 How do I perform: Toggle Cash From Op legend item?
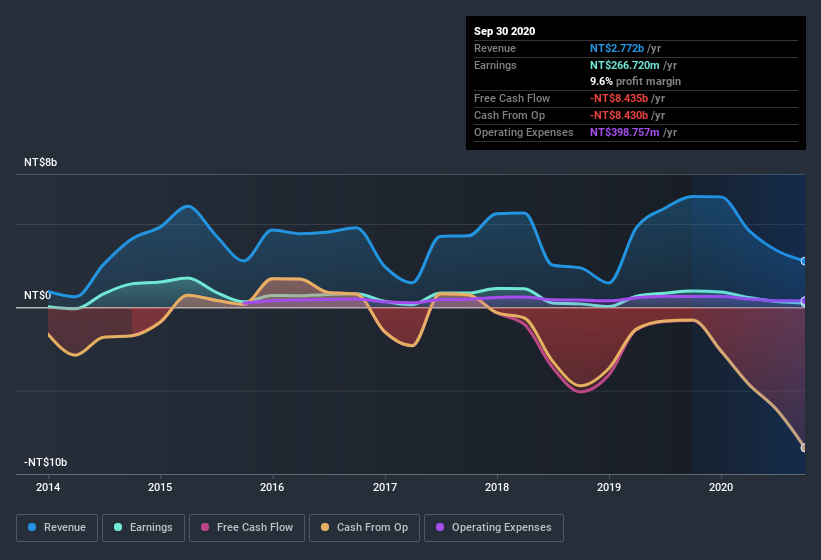pos(365,527)
